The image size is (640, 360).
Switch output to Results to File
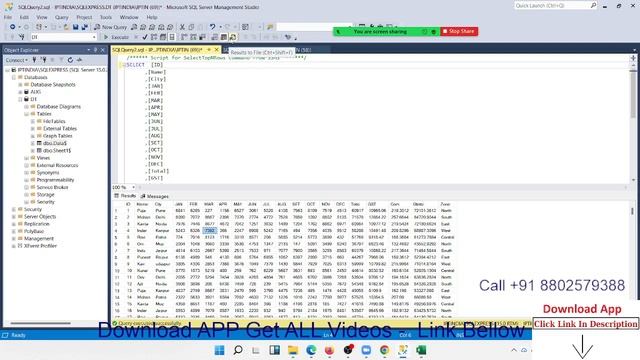click(233, 37)
